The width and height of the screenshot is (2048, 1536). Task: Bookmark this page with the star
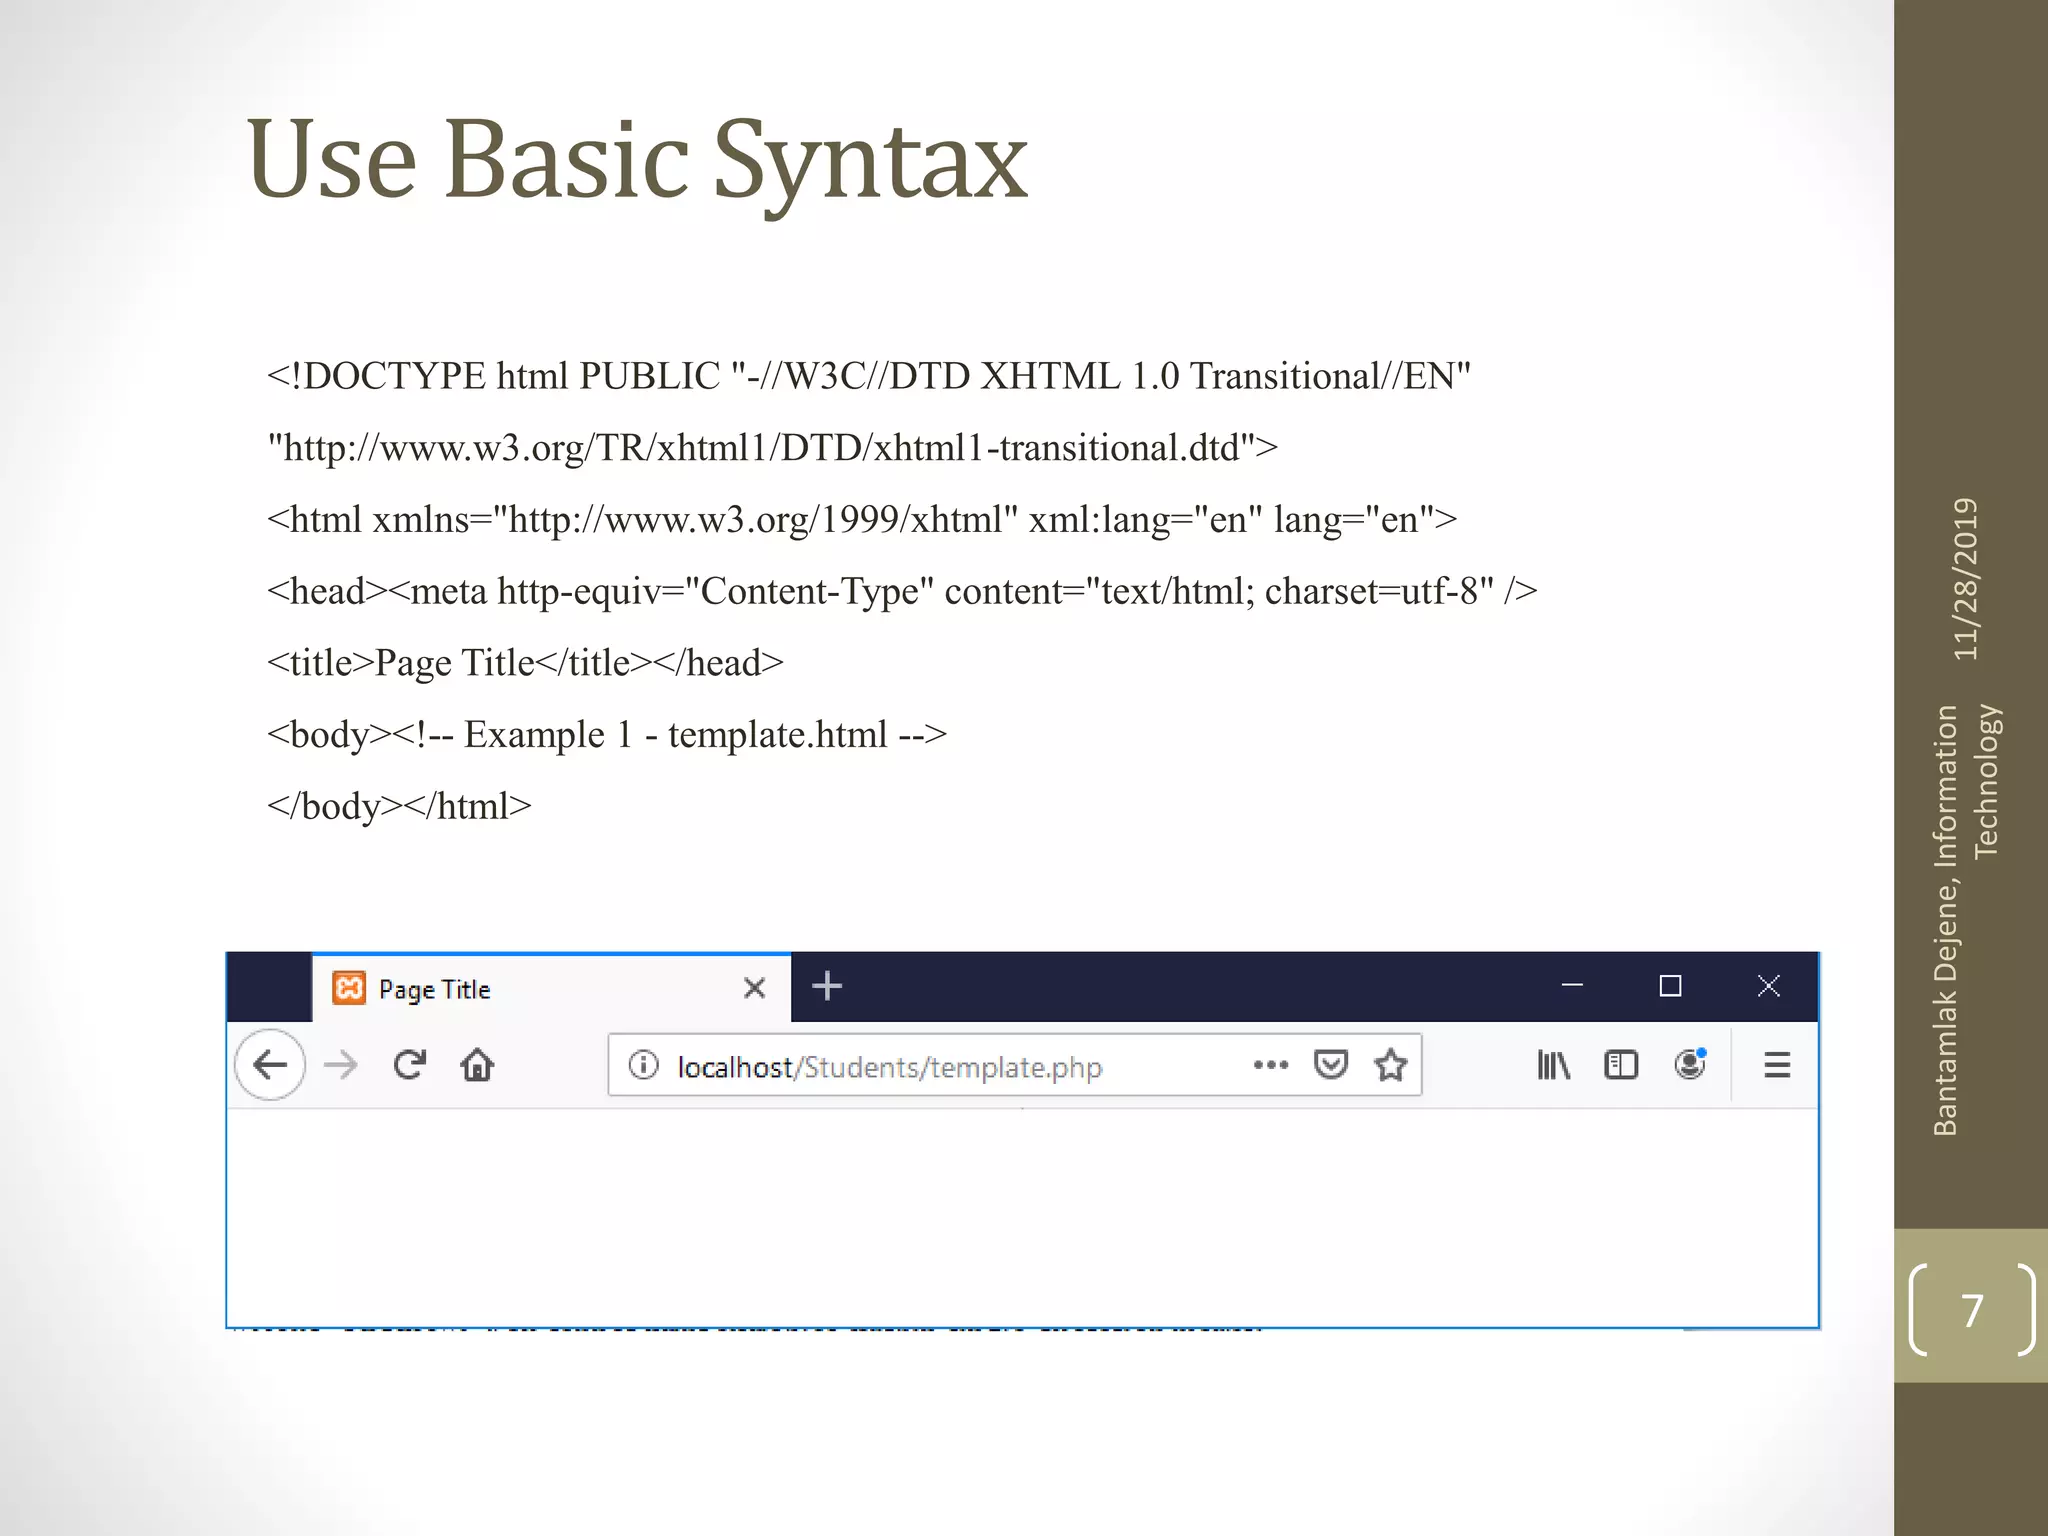click(x=1390, y=1065)
